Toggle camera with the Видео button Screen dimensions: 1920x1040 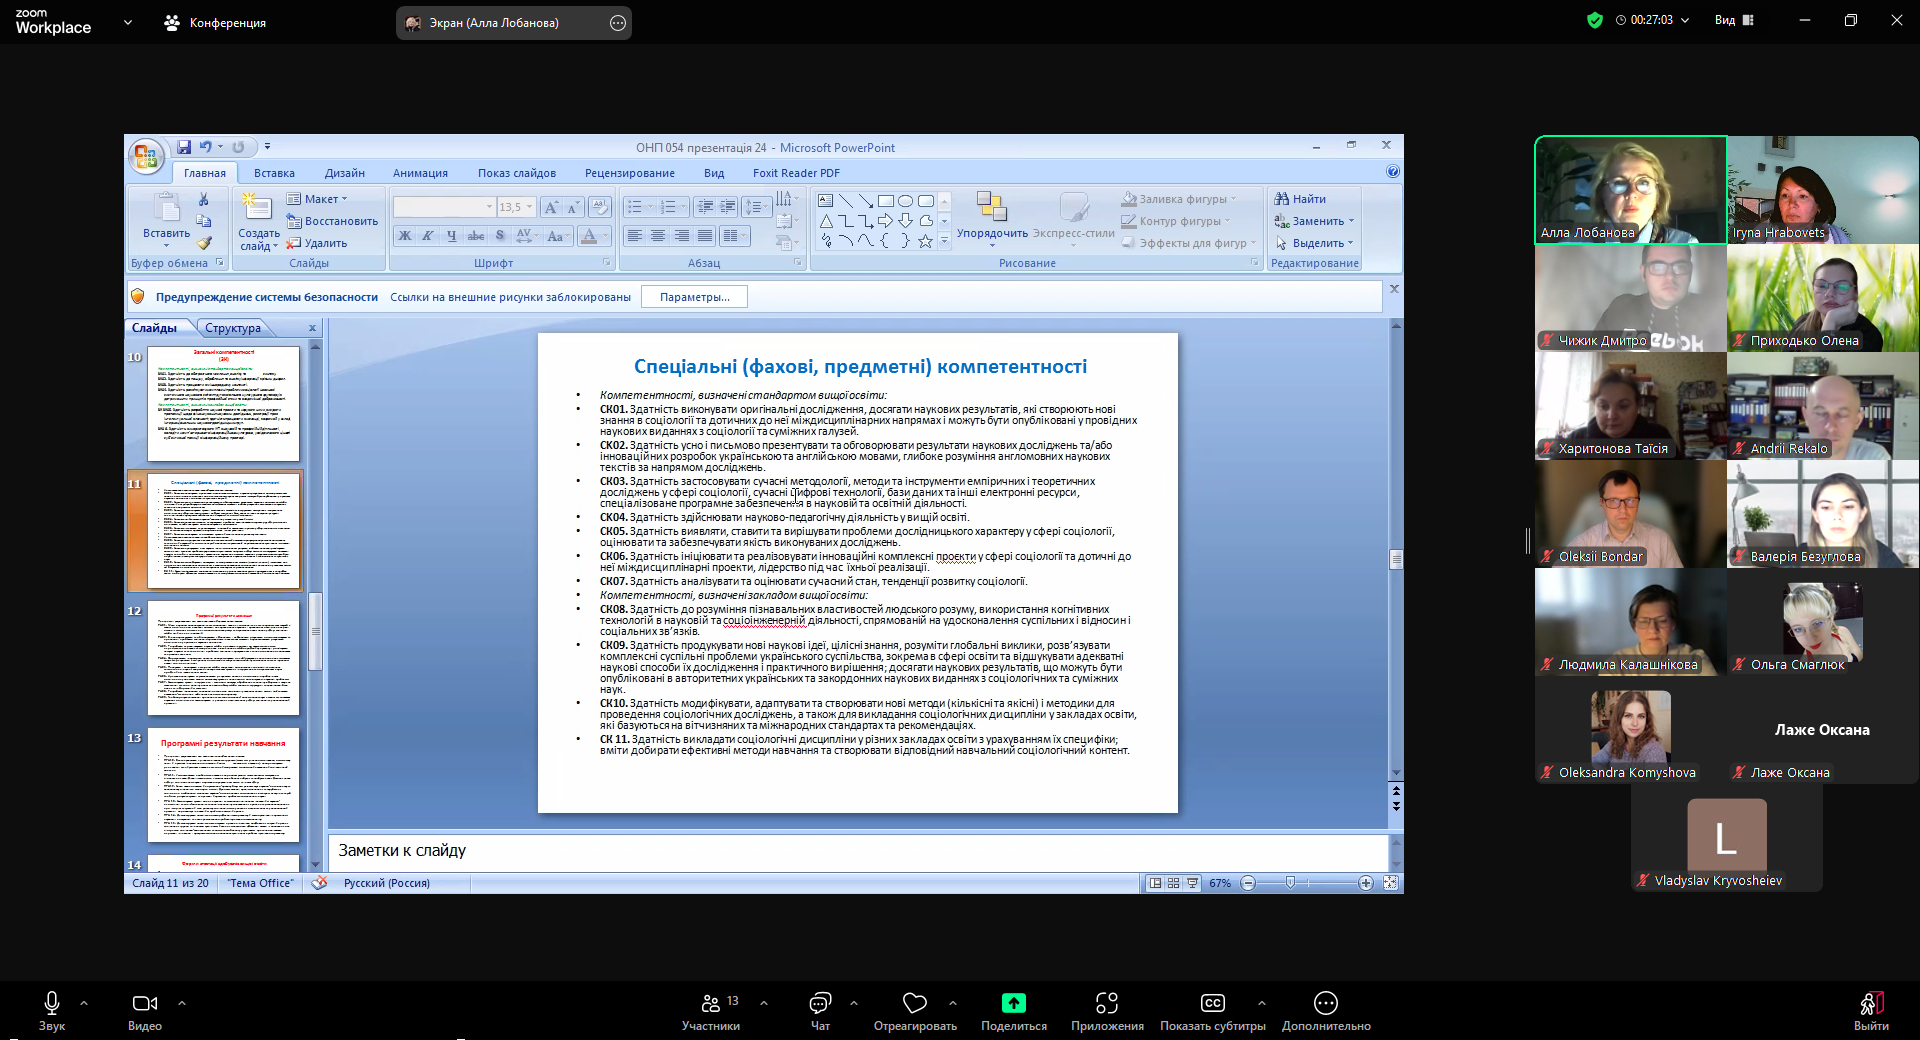[145, 1011]
